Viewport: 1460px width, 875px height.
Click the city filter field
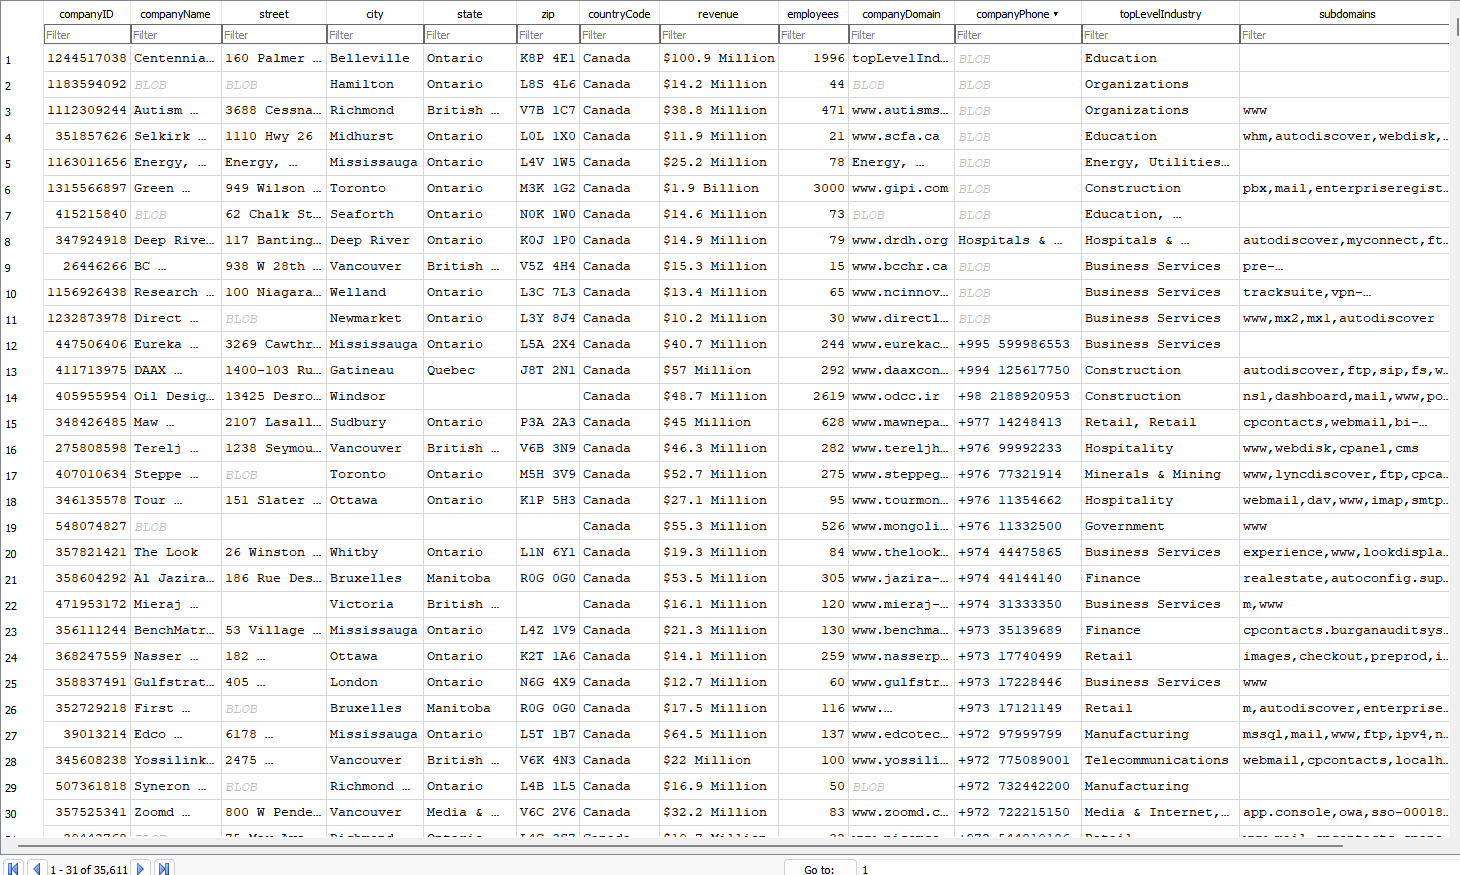click(x=375, y=35)
